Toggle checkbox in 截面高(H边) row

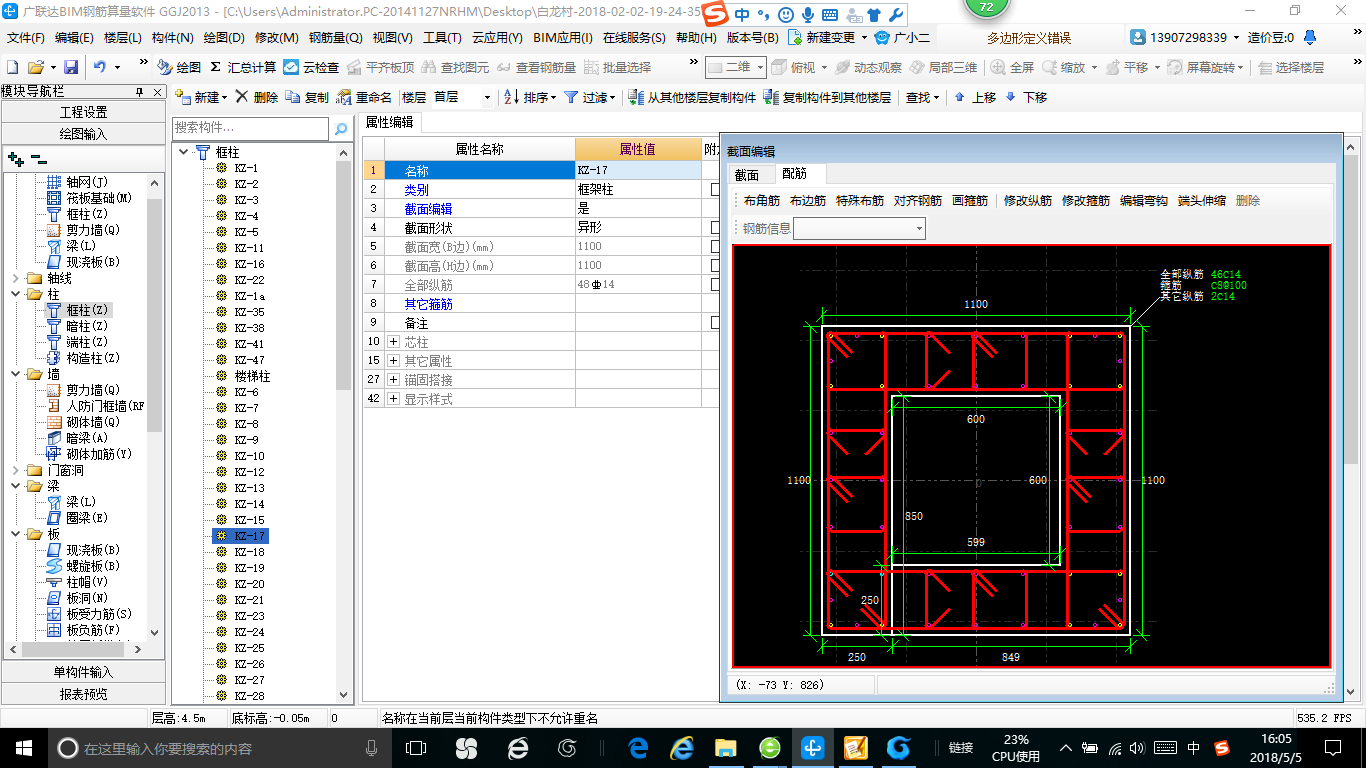click(x=716, y=265)
